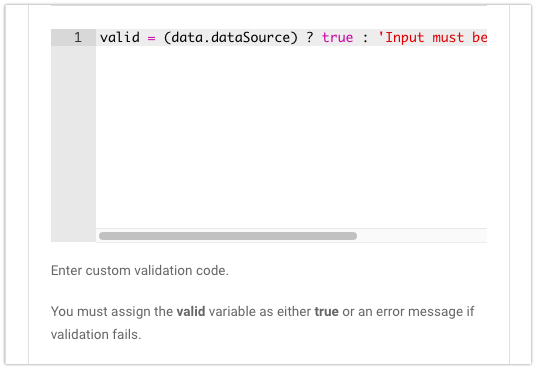Image resolution: width=536 pixels, height=369 pixels.
Task: Place cursor on the valid variable in code
Action: point(120,37)
